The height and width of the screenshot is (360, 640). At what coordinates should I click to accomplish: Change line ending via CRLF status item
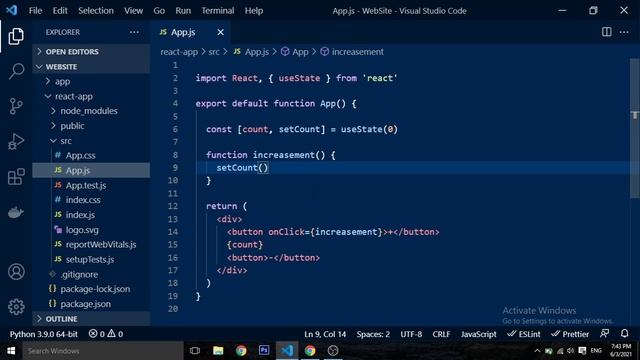point(441,334)
